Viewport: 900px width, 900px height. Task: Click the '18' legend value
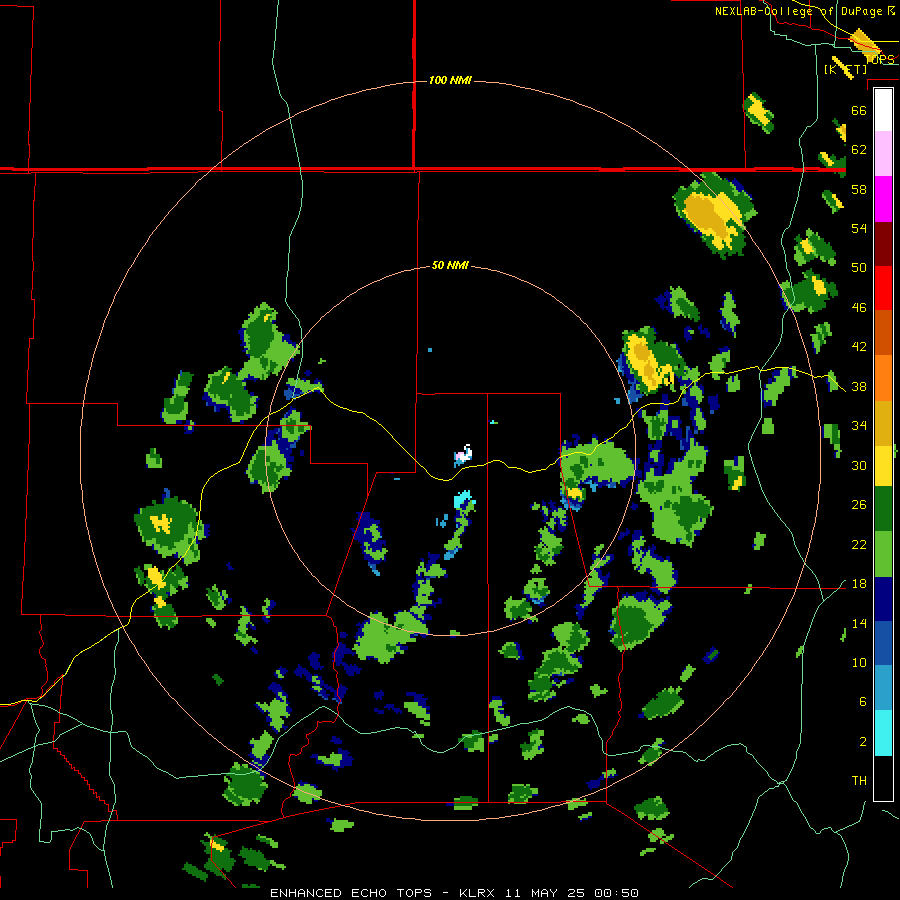click(859, 584)
